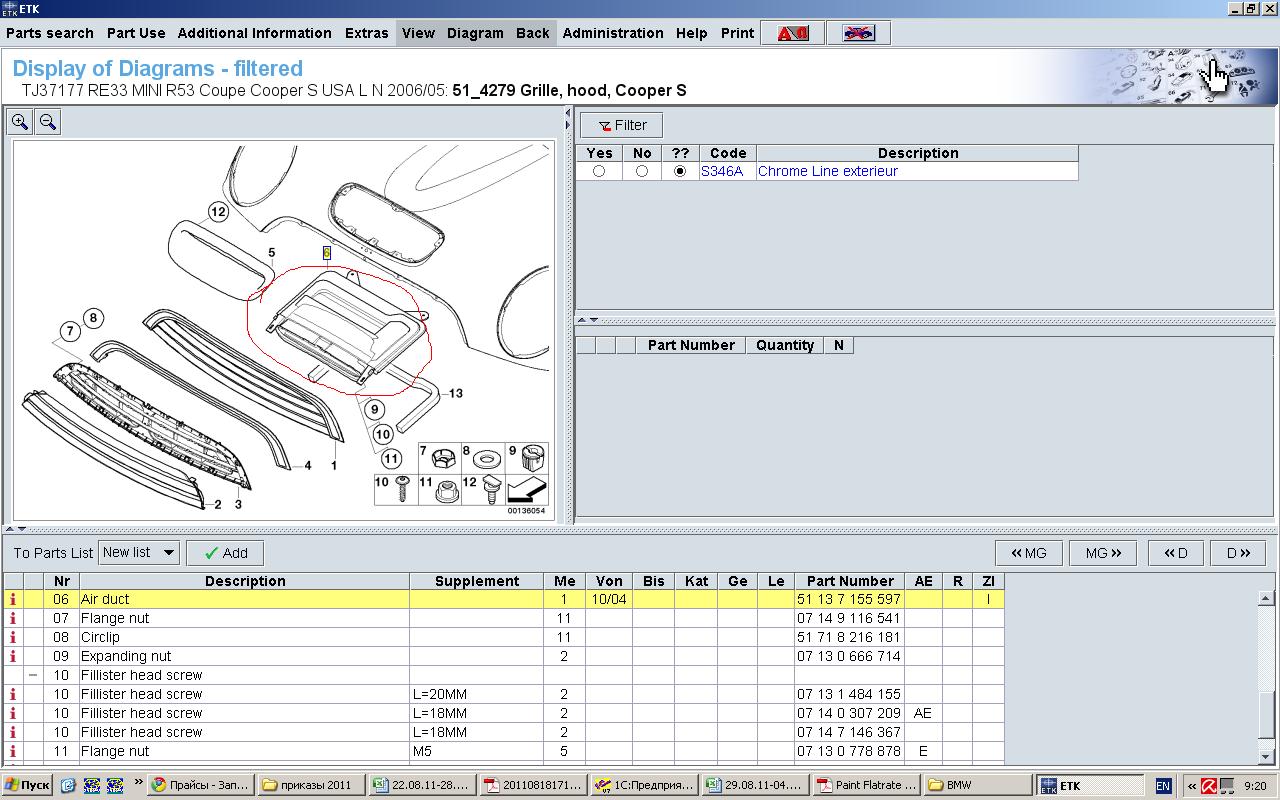Open info icon for part 07 14 0 307 209
The height and width of the screenshot is (800, 1280).
tap(13, 713)
